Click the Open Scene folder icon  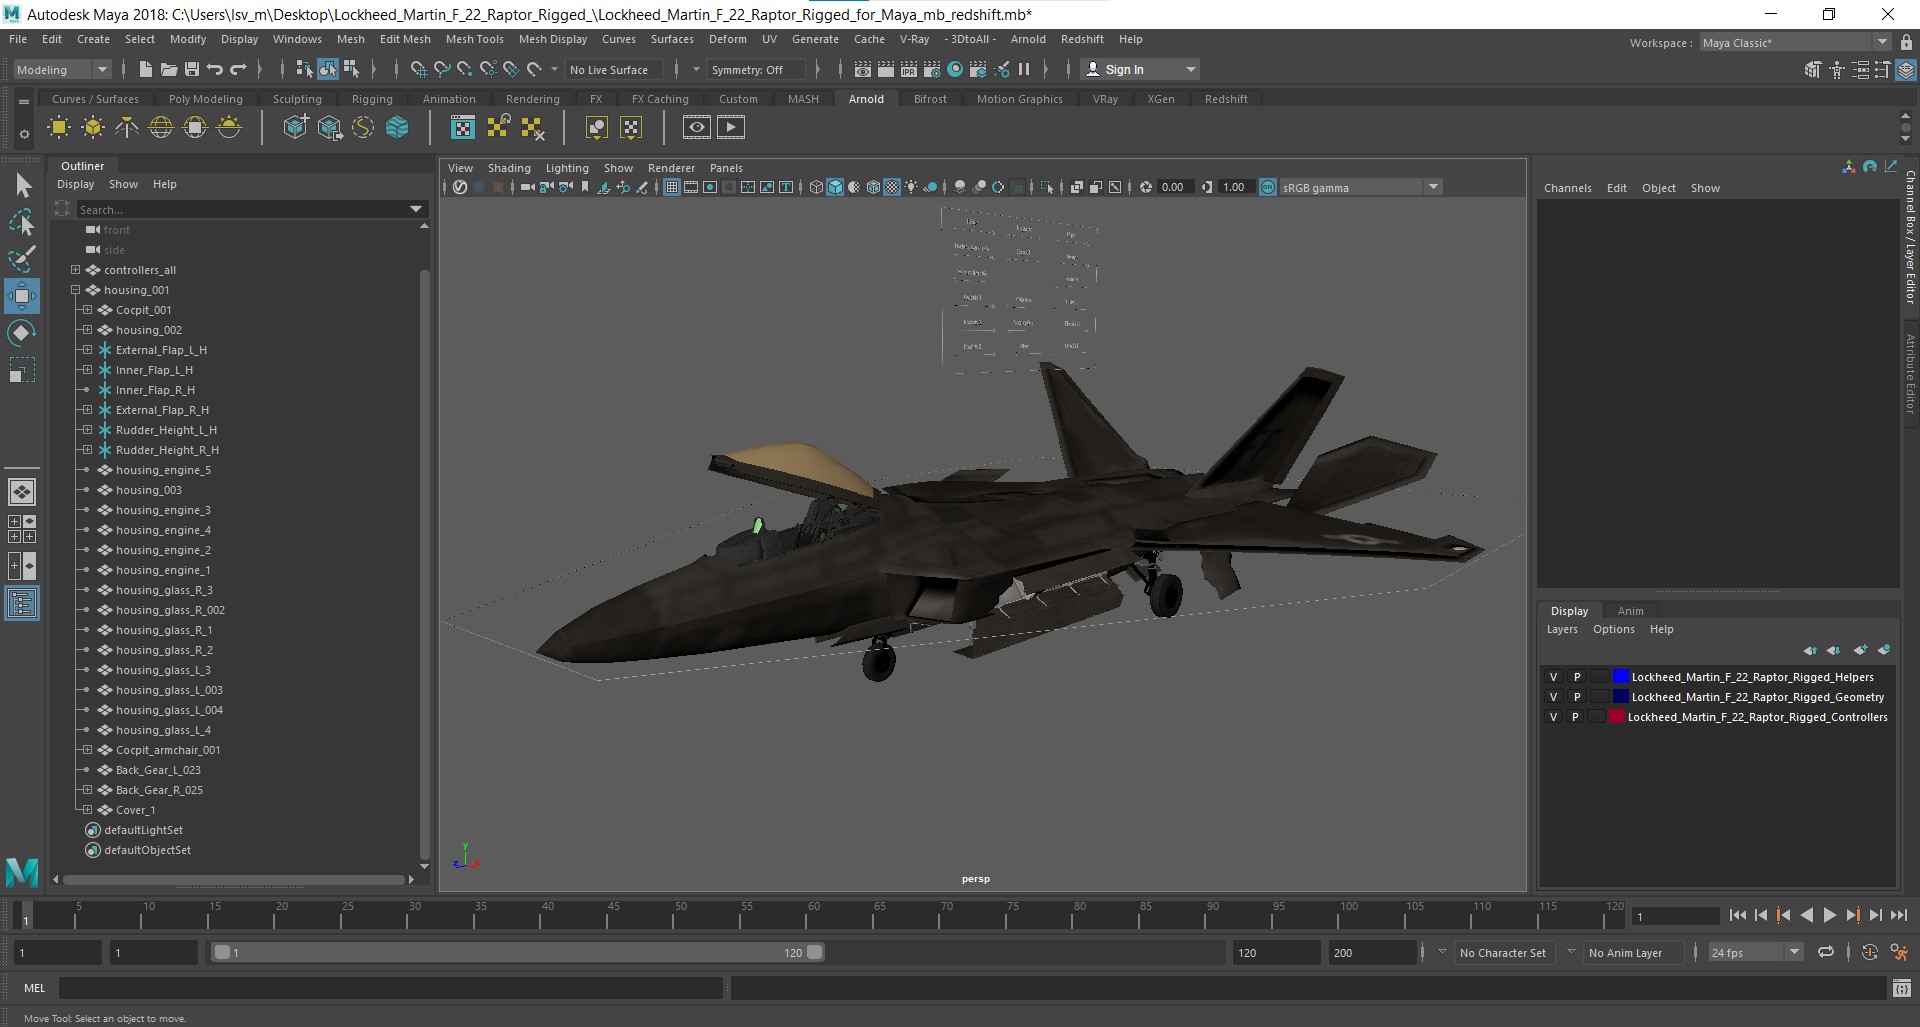pos(168,69)
